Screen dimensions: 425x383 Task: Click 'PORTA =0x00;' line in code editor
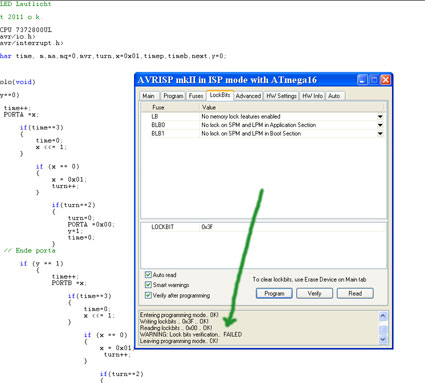click(91, 225)
